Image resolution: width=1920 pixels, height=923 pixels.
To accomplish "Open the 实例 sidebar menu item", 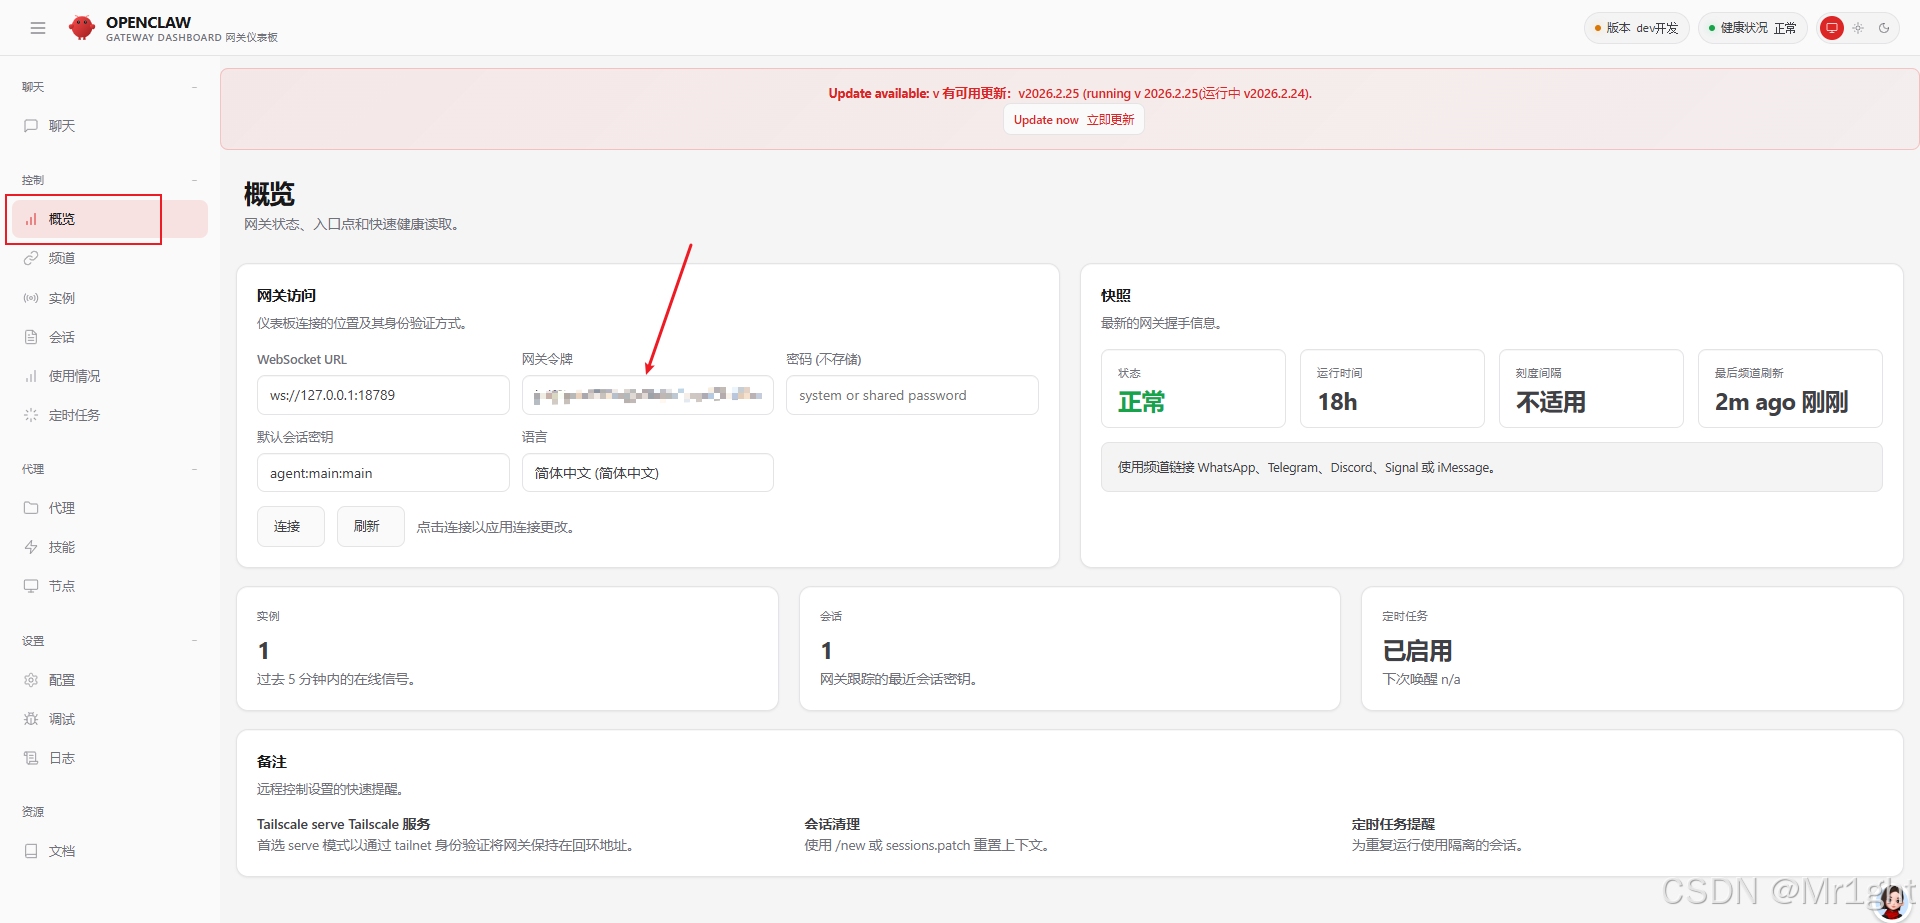I will pos(110,298).
